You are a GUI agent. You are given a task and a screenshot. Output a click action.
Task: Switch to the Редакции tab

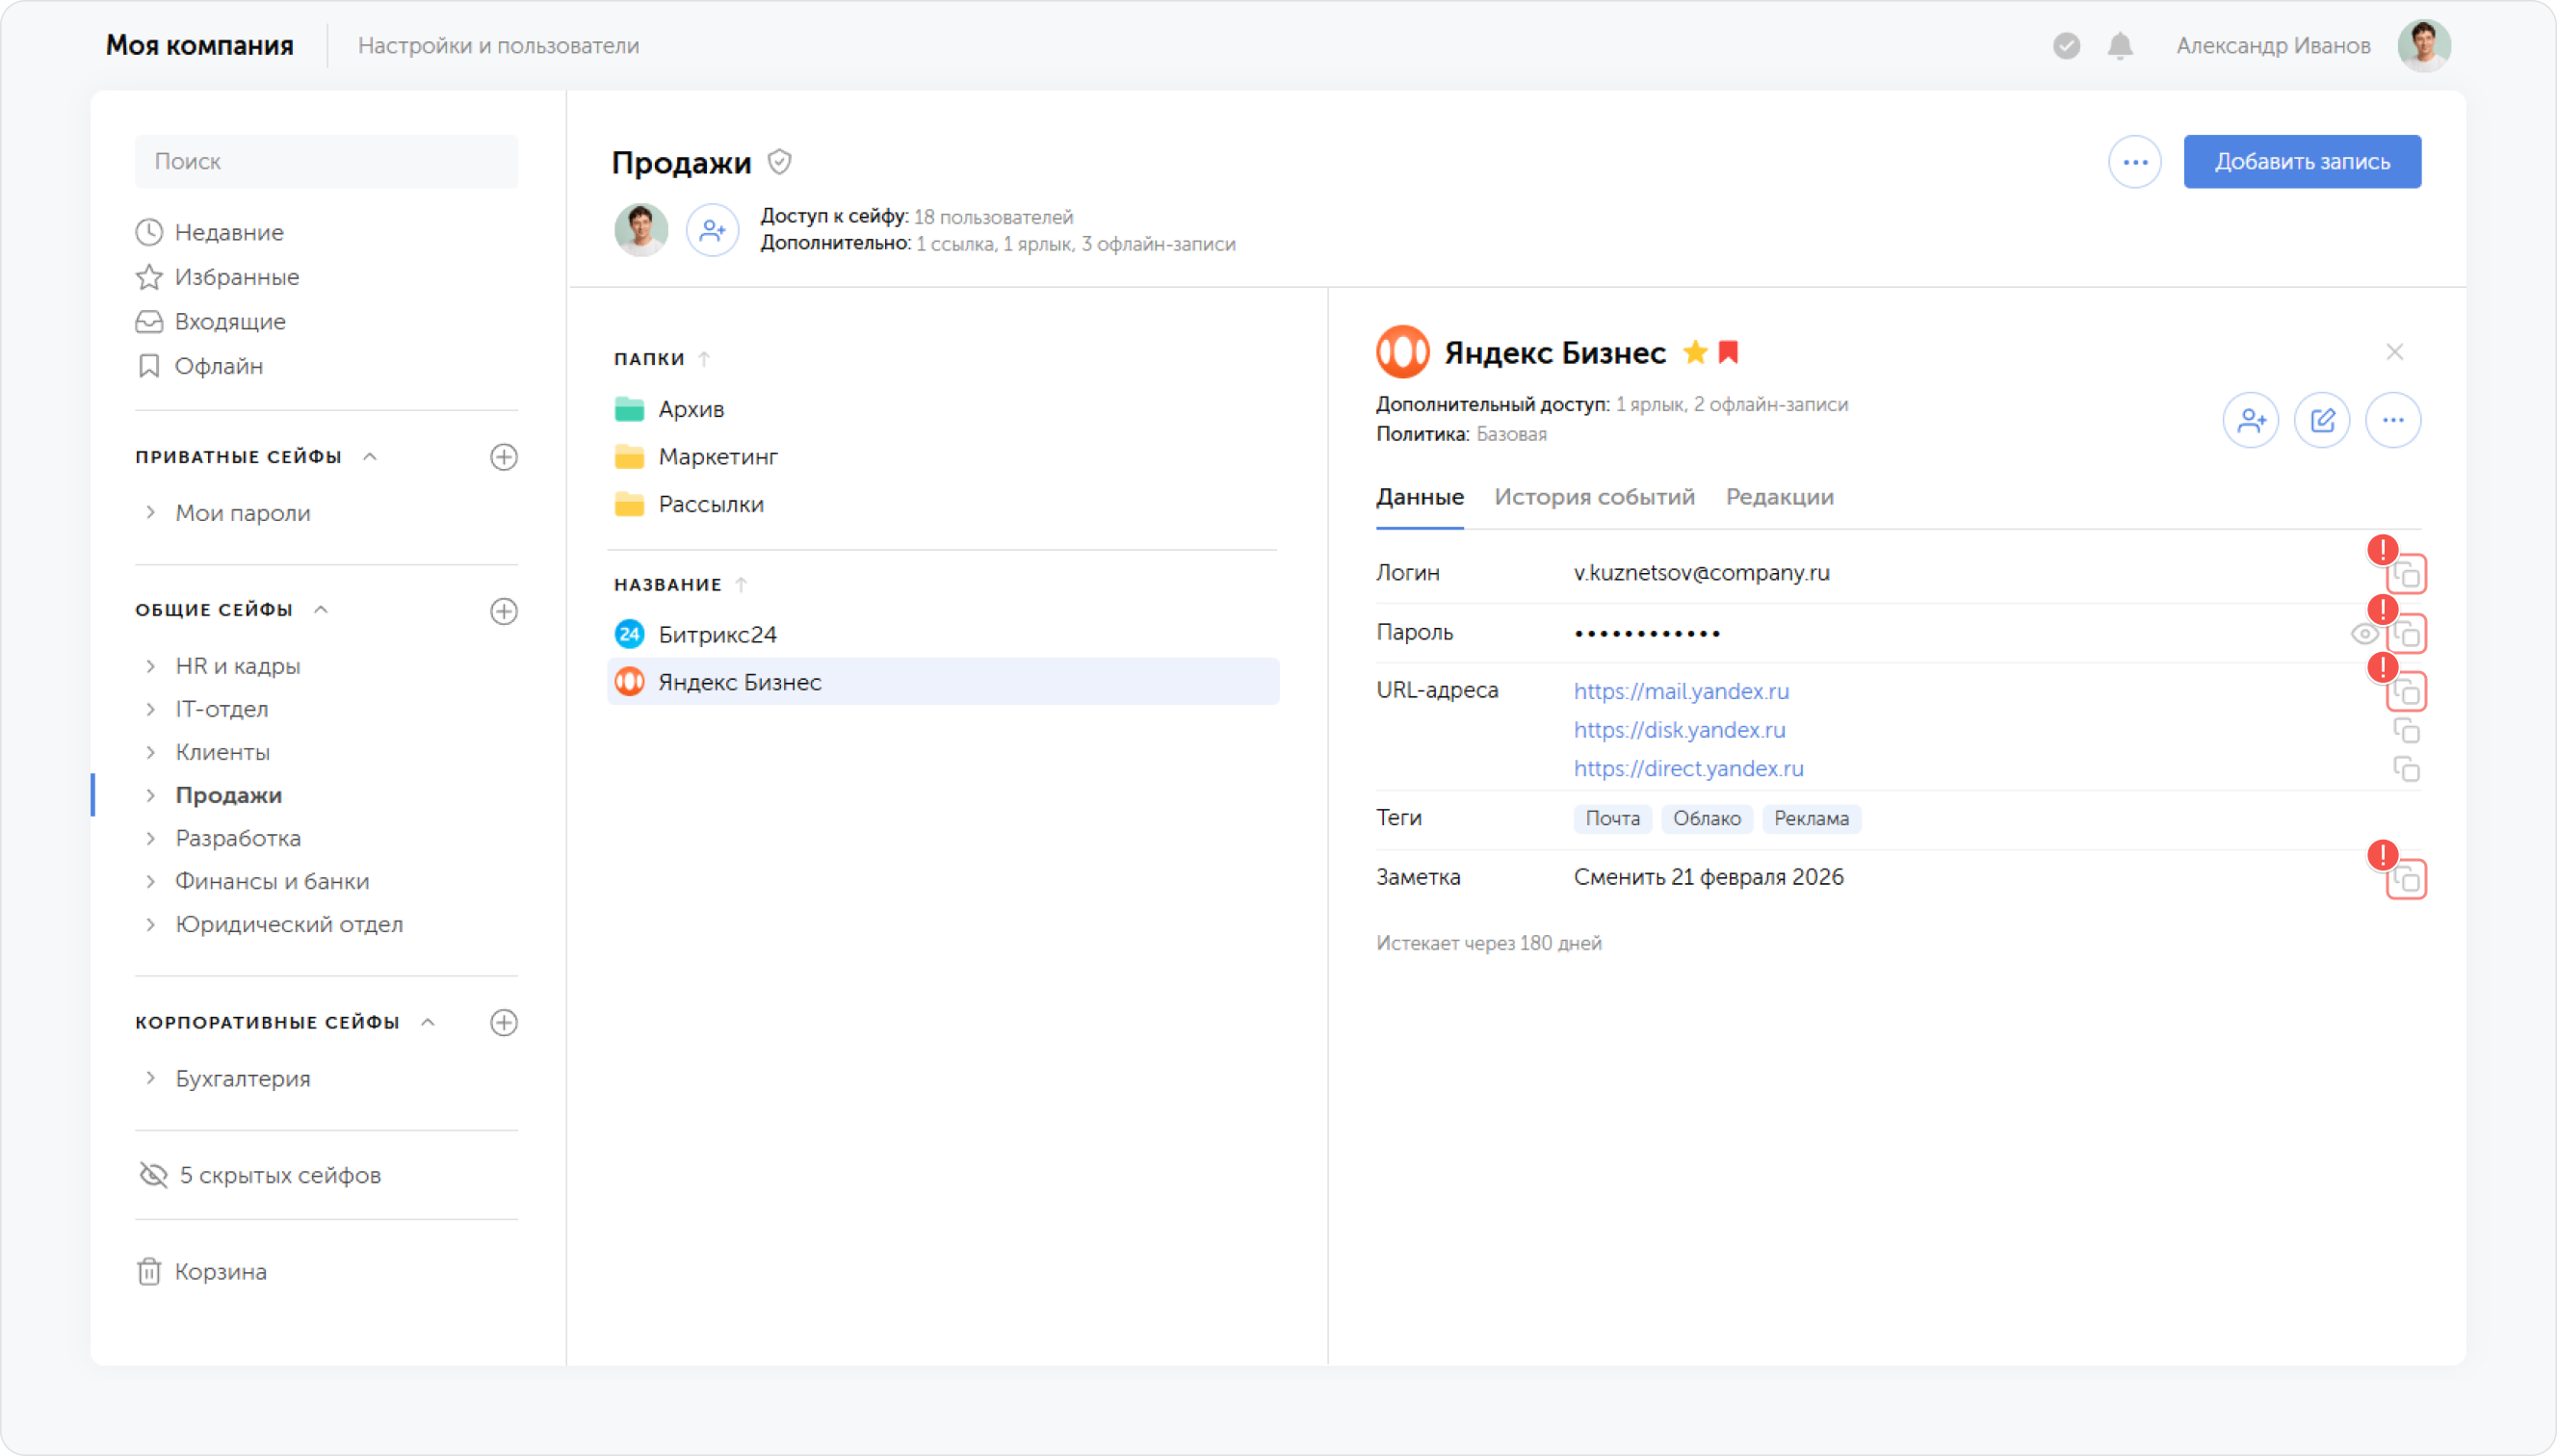(x=1779, y=497)
